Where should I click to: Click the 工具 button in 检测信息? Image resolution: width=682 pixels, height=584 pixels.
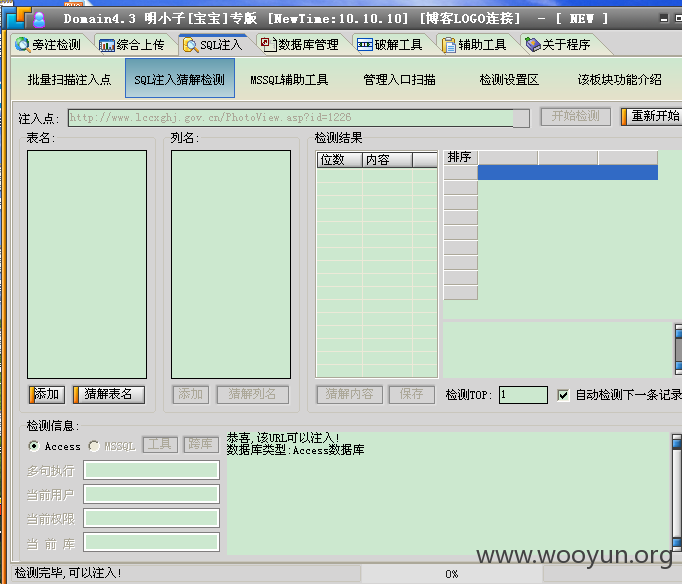coord(160,444)
